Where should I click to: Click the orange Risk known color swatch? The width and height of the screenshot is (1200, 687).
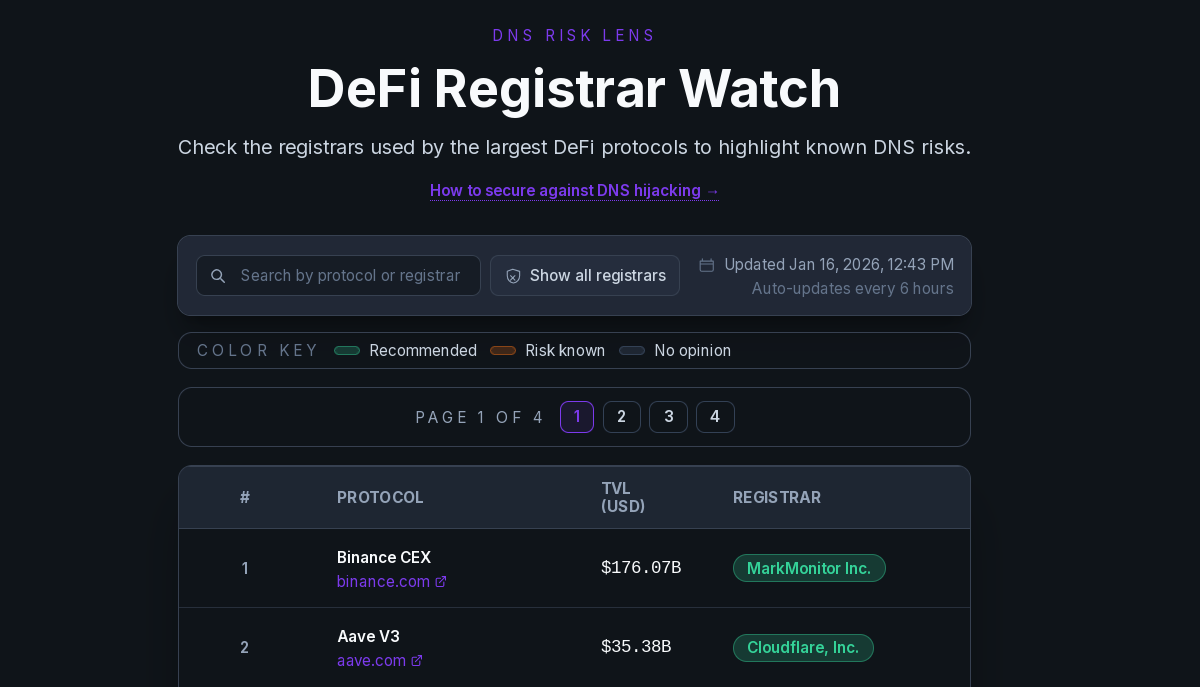click(503, 351)
